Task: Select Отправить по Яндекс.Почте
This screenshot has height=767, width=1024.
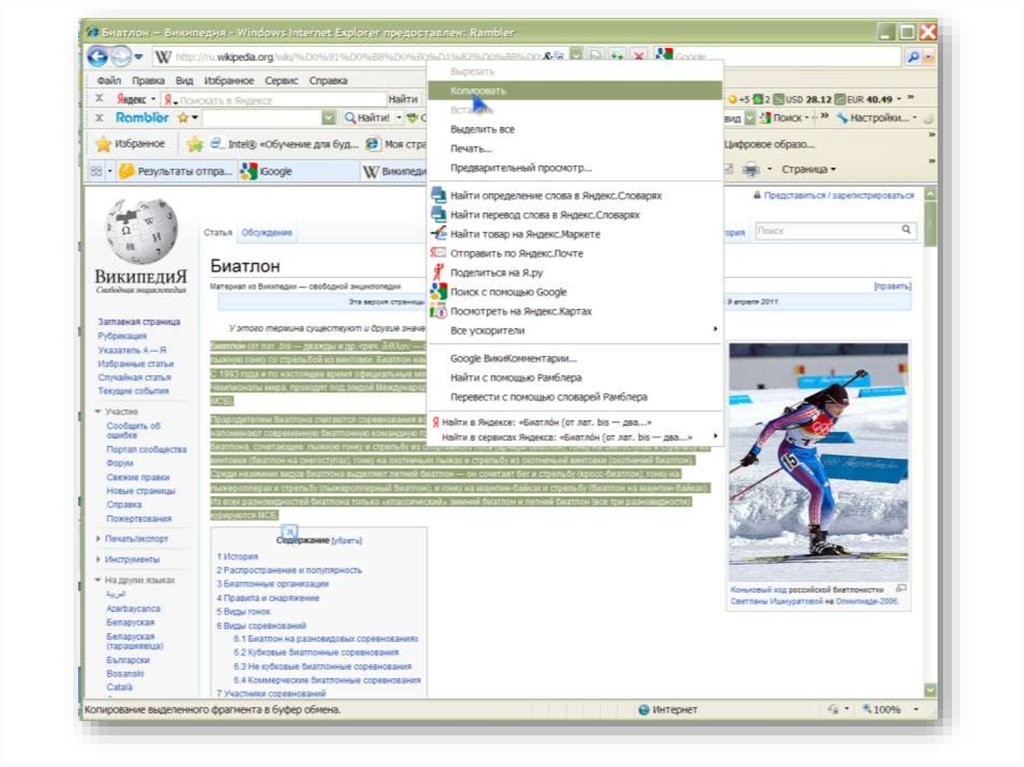Action: (575, 253)
